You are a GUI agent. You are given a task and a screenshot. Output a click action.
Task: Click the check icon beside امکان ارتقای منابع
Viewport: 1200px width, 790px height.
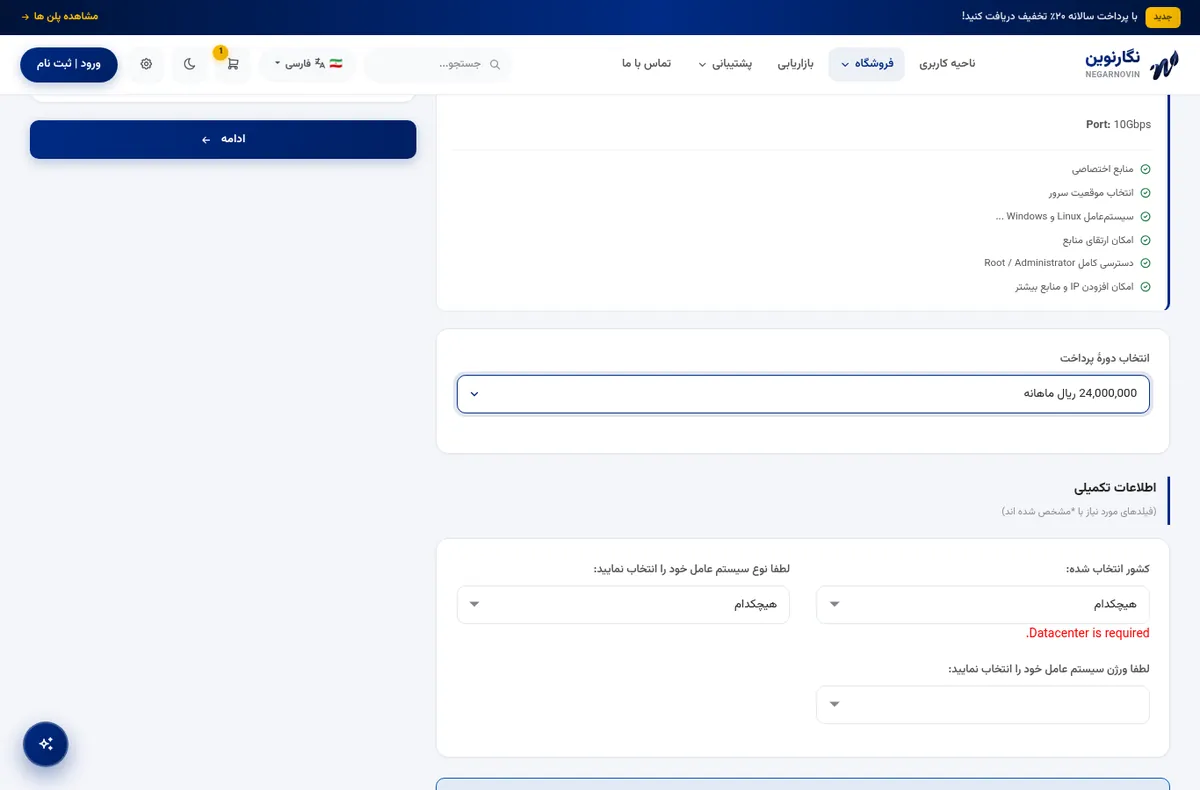[1145, 240]
